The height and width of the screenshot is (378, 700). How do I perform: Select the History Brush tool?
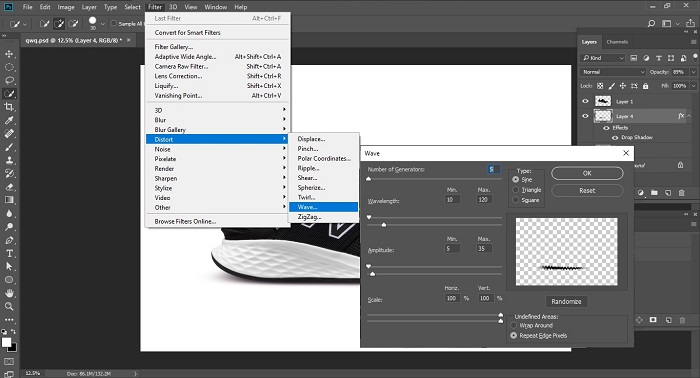9,173
